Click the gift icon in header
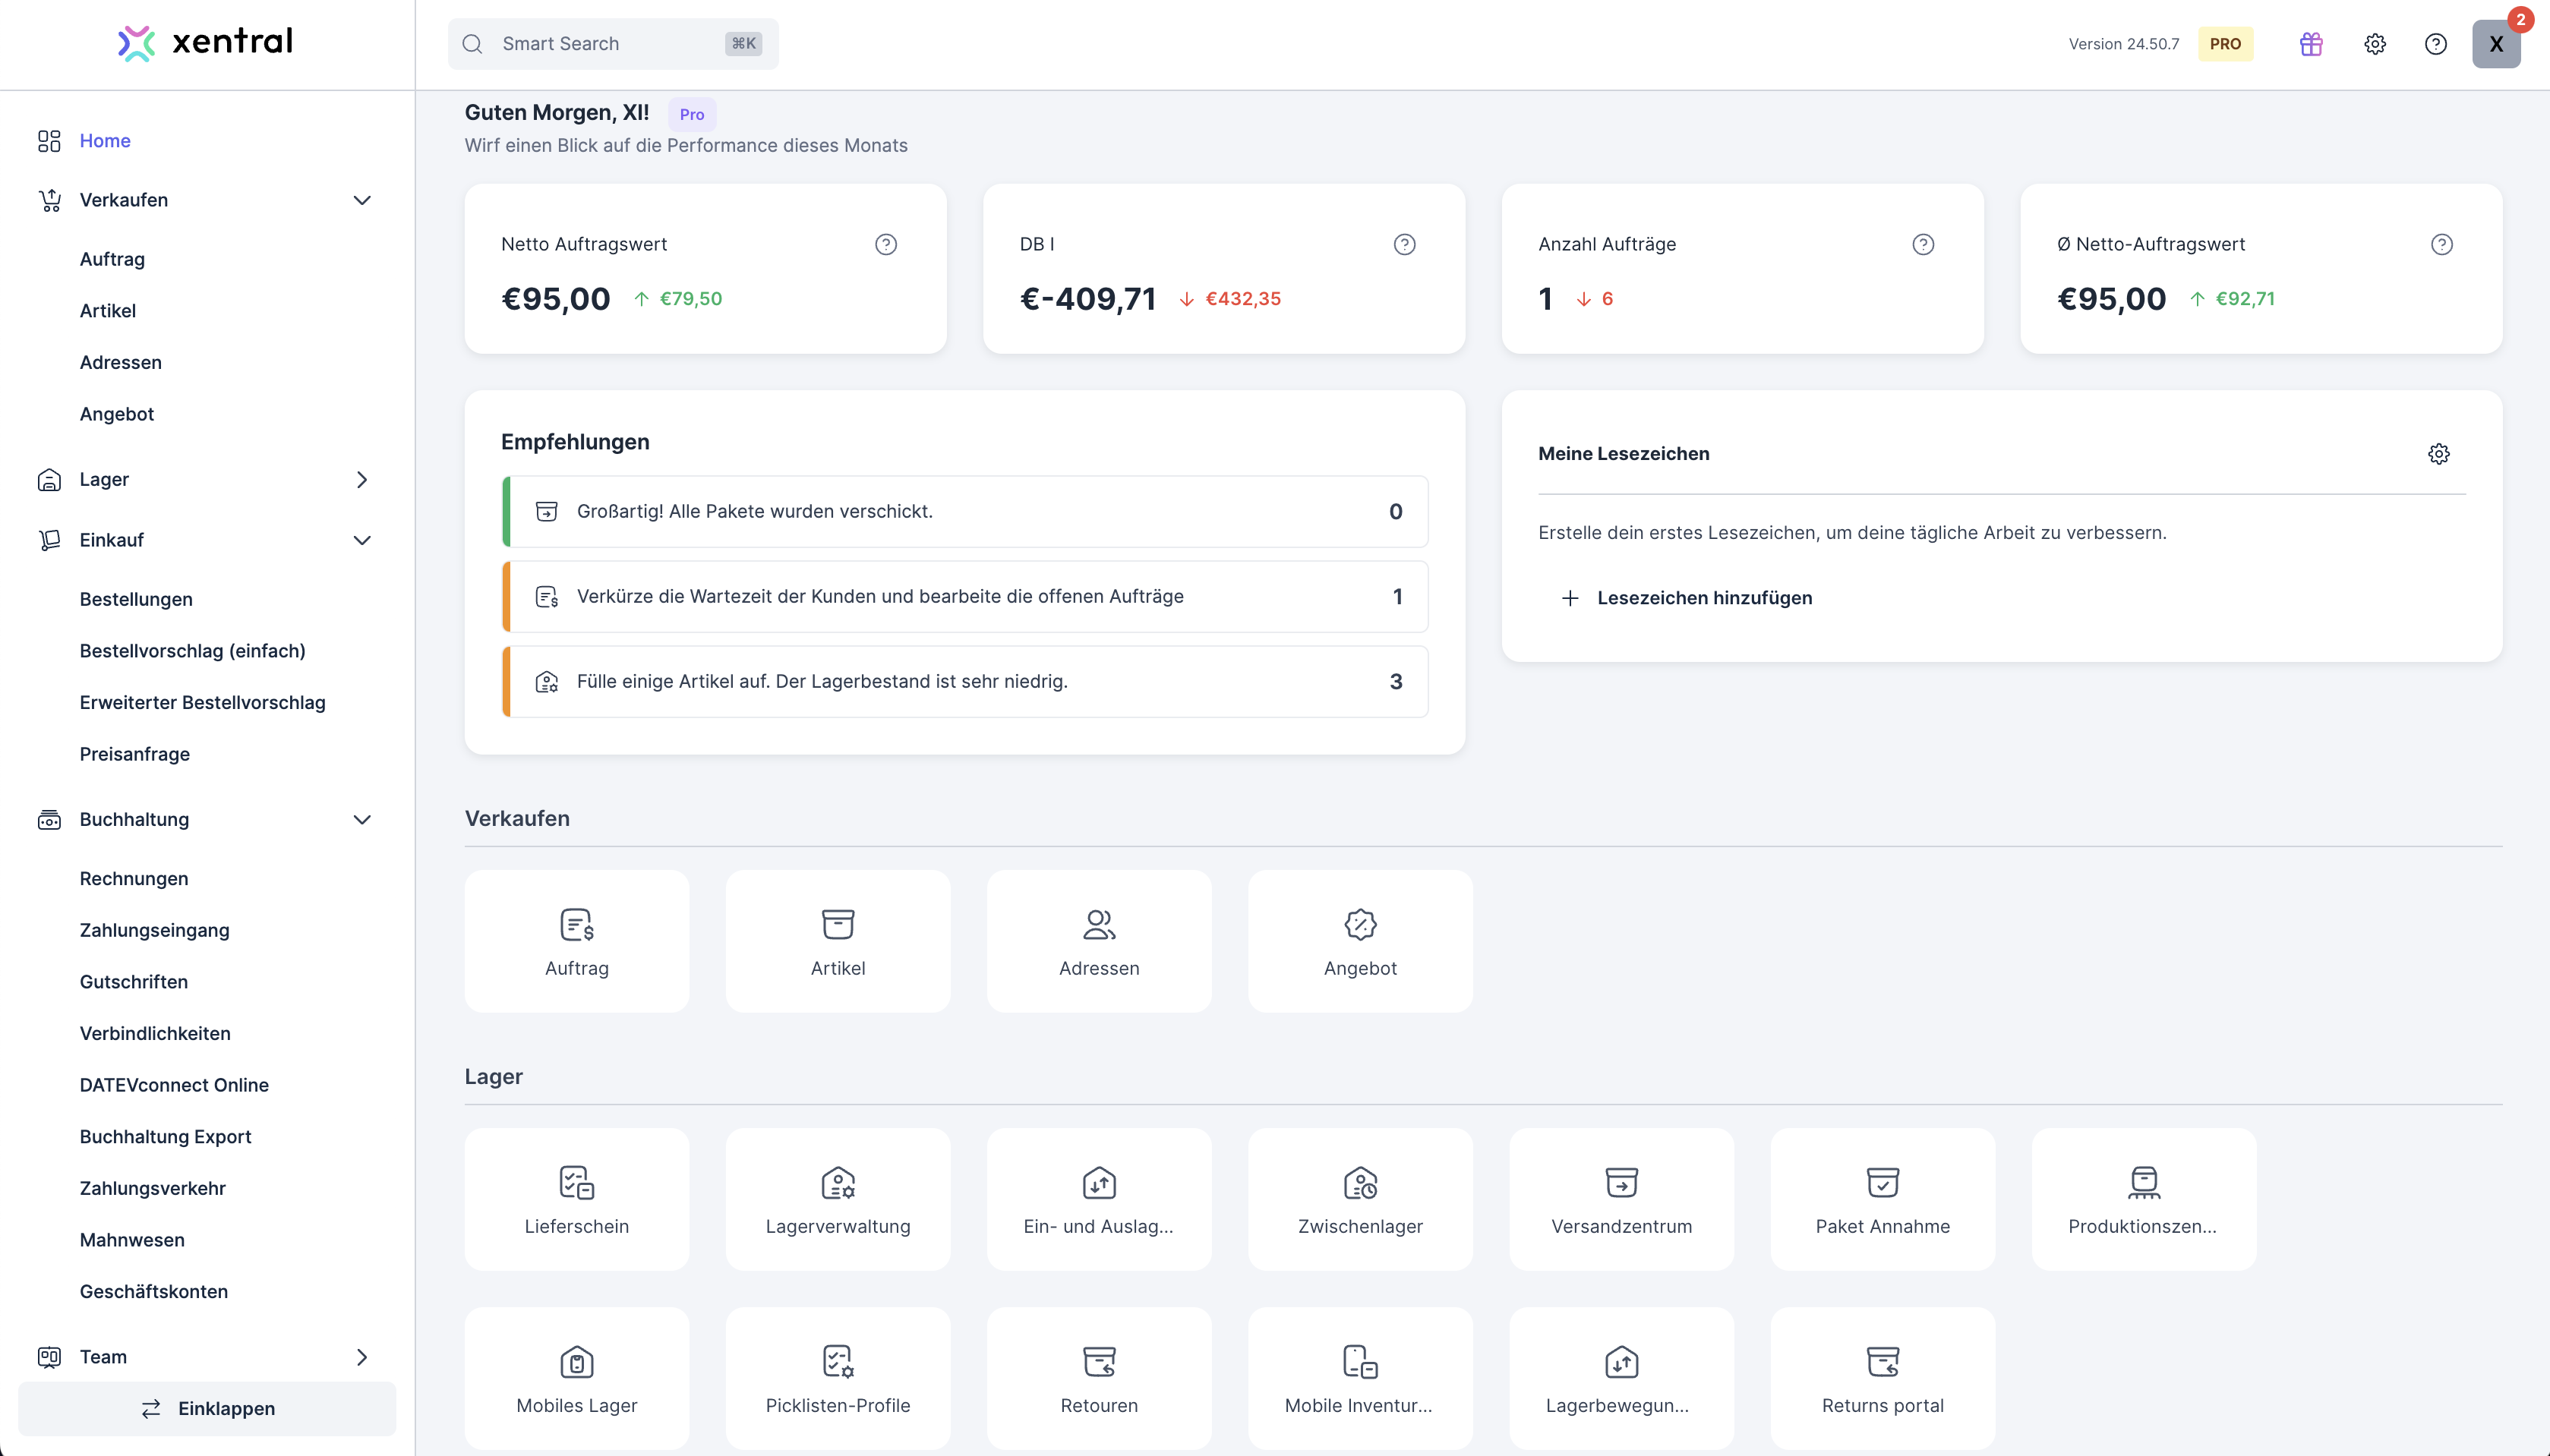Image resolution: width=2550 pixels, height=1456 pixels. [2310, 44]
